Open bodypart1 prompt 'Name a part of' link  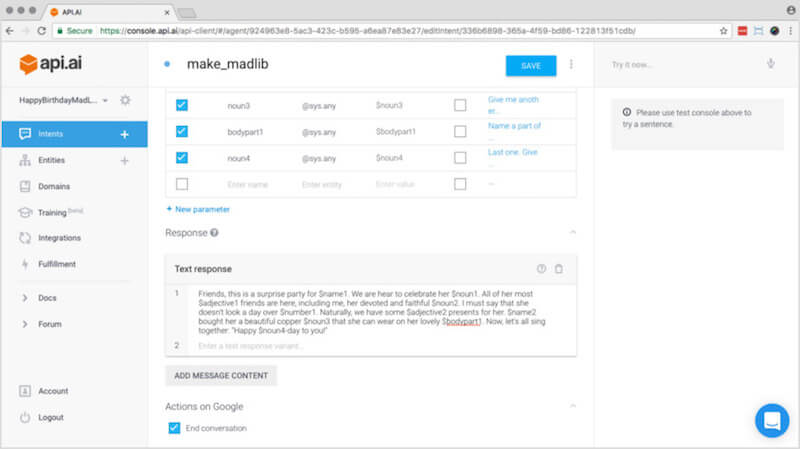pos(514,126)
